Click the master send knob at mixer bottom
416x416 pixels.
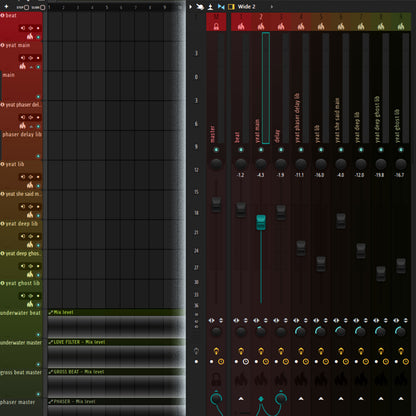pyautogui.click(x=216, y=399)
